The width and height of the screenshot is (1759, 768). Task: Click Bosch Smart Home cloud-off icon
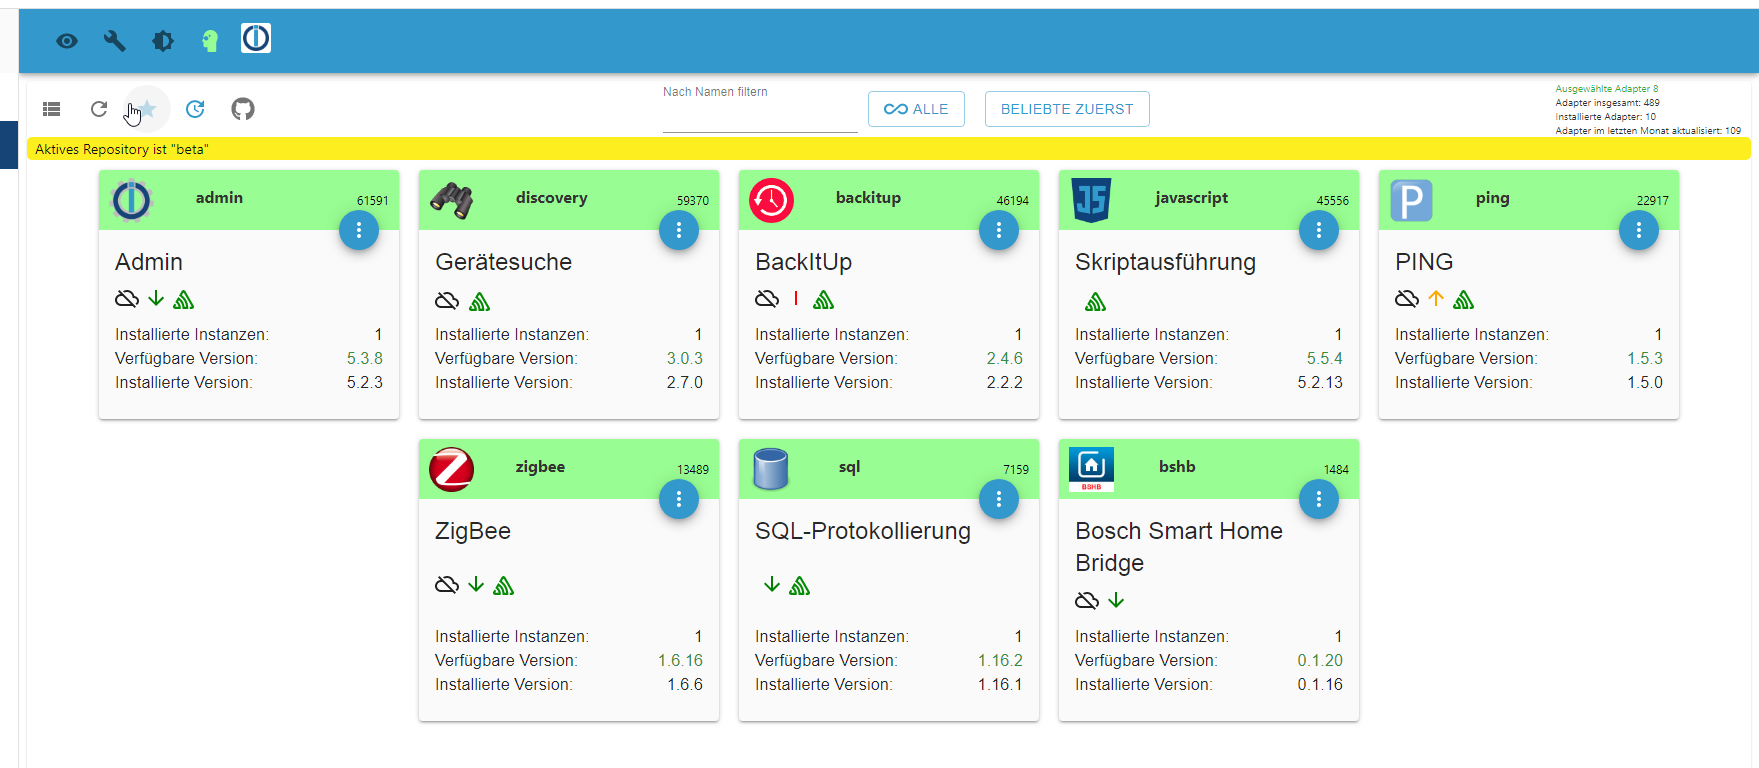[x=1087, y=601]
